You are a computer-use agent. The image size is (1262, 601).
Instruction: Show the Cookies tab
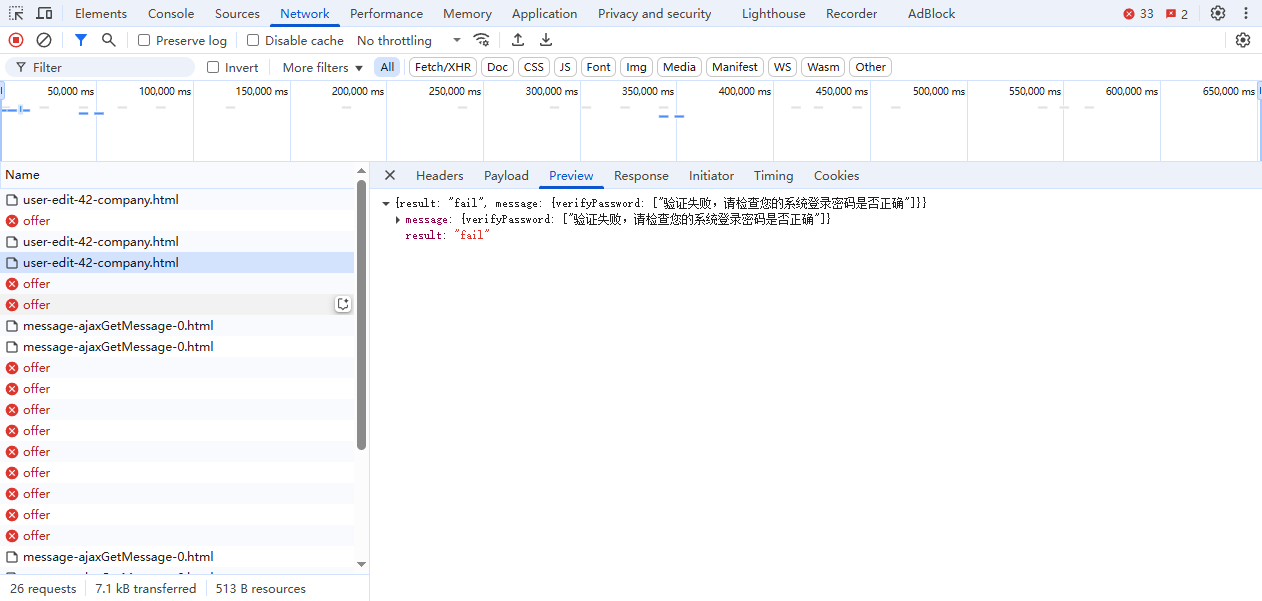[836, 175]
